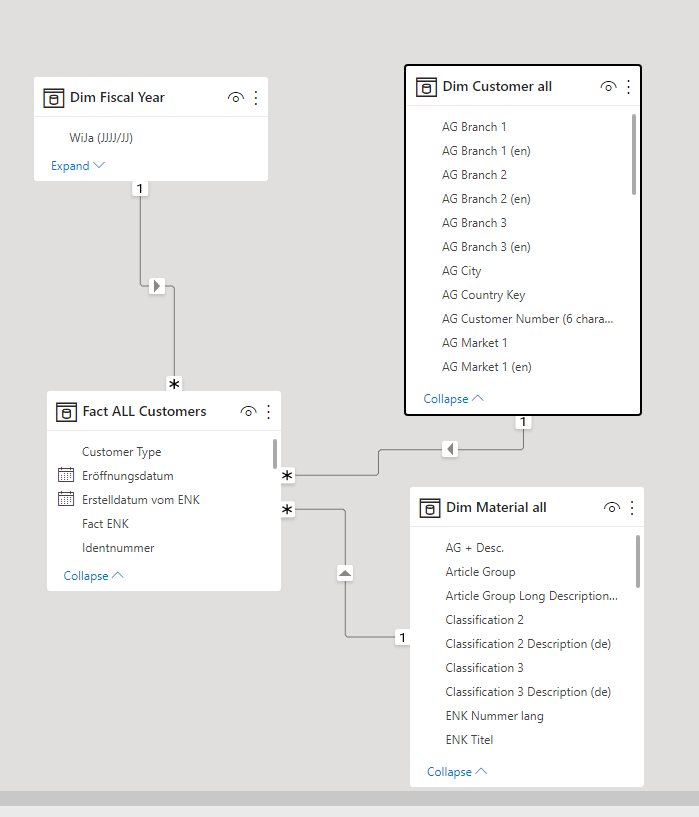Viewport: 699px width, 817px height.
Task: Click the horizontal canvas scrollbar at bottom
Action: tap(350, 798)
